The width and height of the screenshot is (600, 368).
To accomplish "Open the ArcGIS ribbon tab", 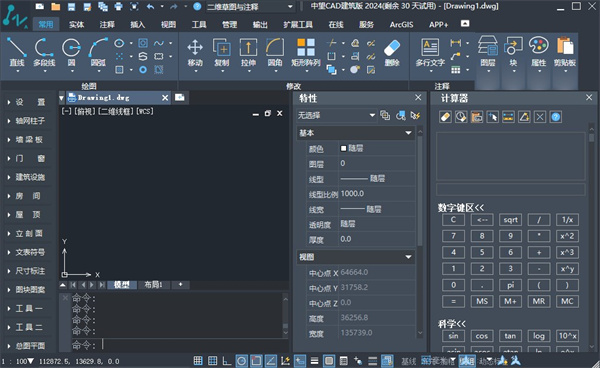I will pyautogui.click(x=401, y=25).
